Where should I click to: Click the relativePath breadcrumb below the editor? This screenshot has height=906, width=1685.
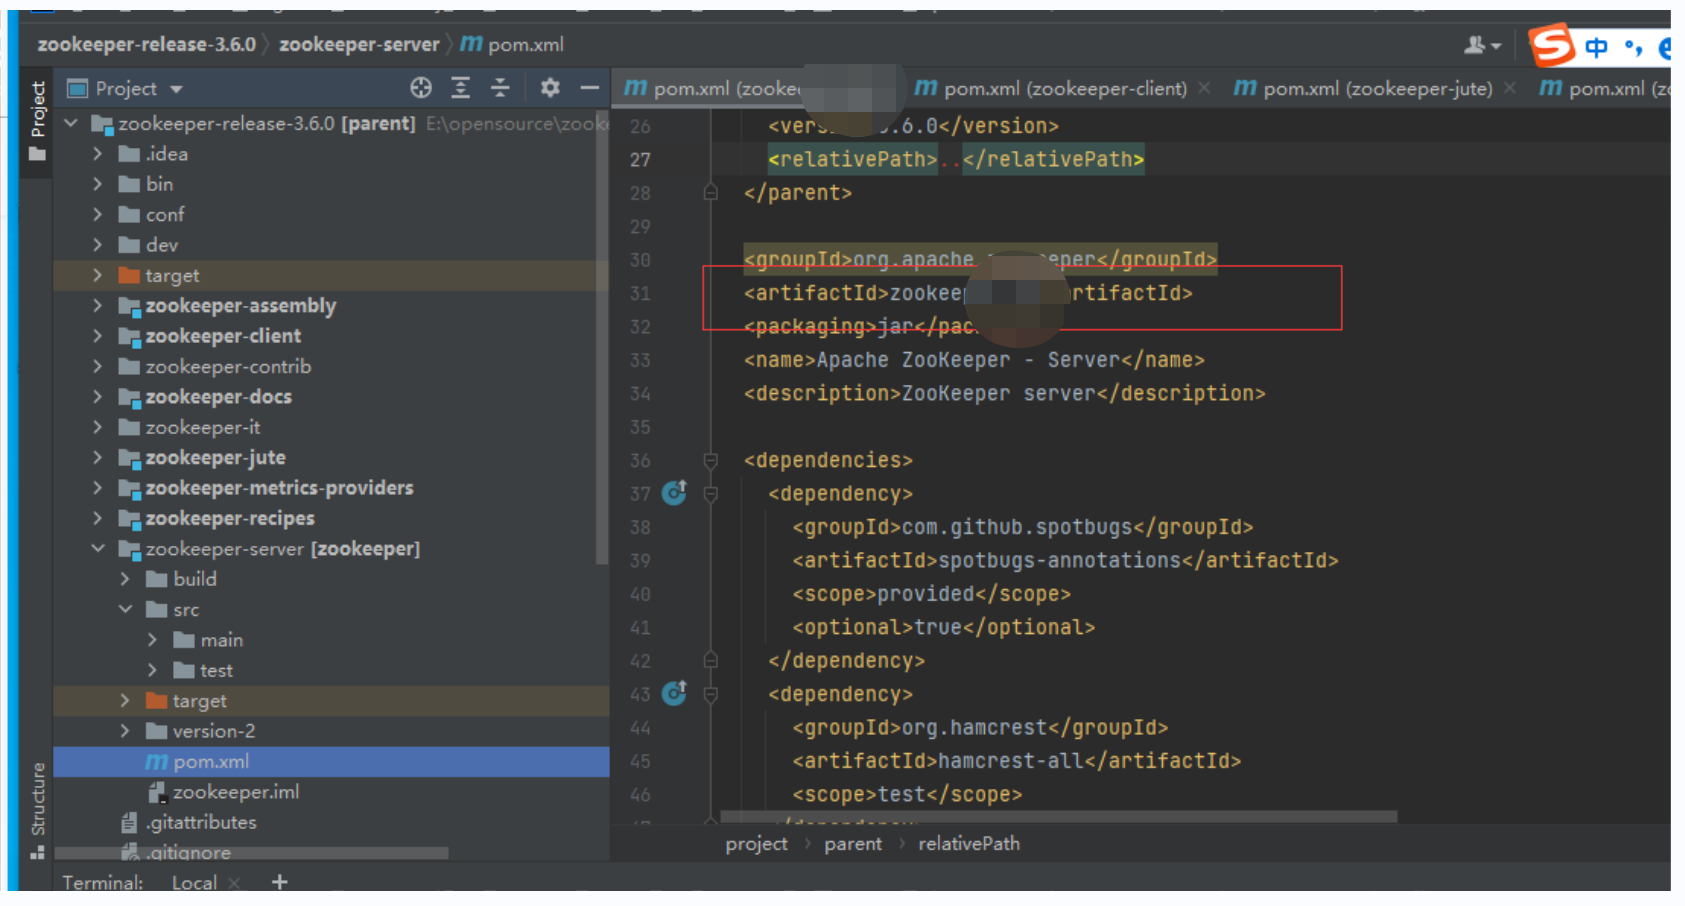point(969,844)
